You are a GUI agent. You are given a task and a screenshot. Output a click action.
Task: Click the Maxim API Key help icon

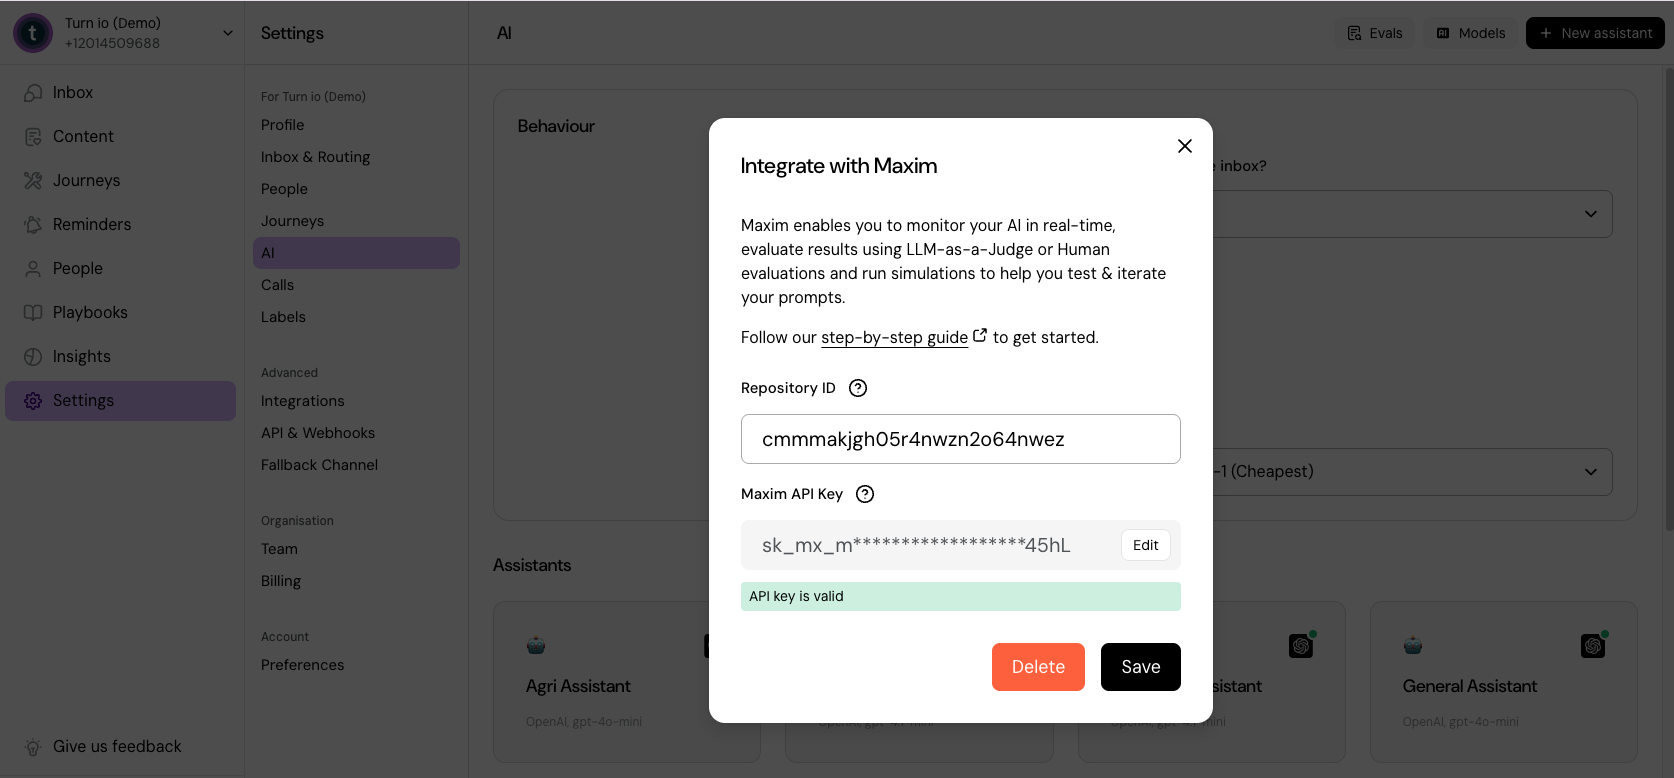click(x=865, y=494)
